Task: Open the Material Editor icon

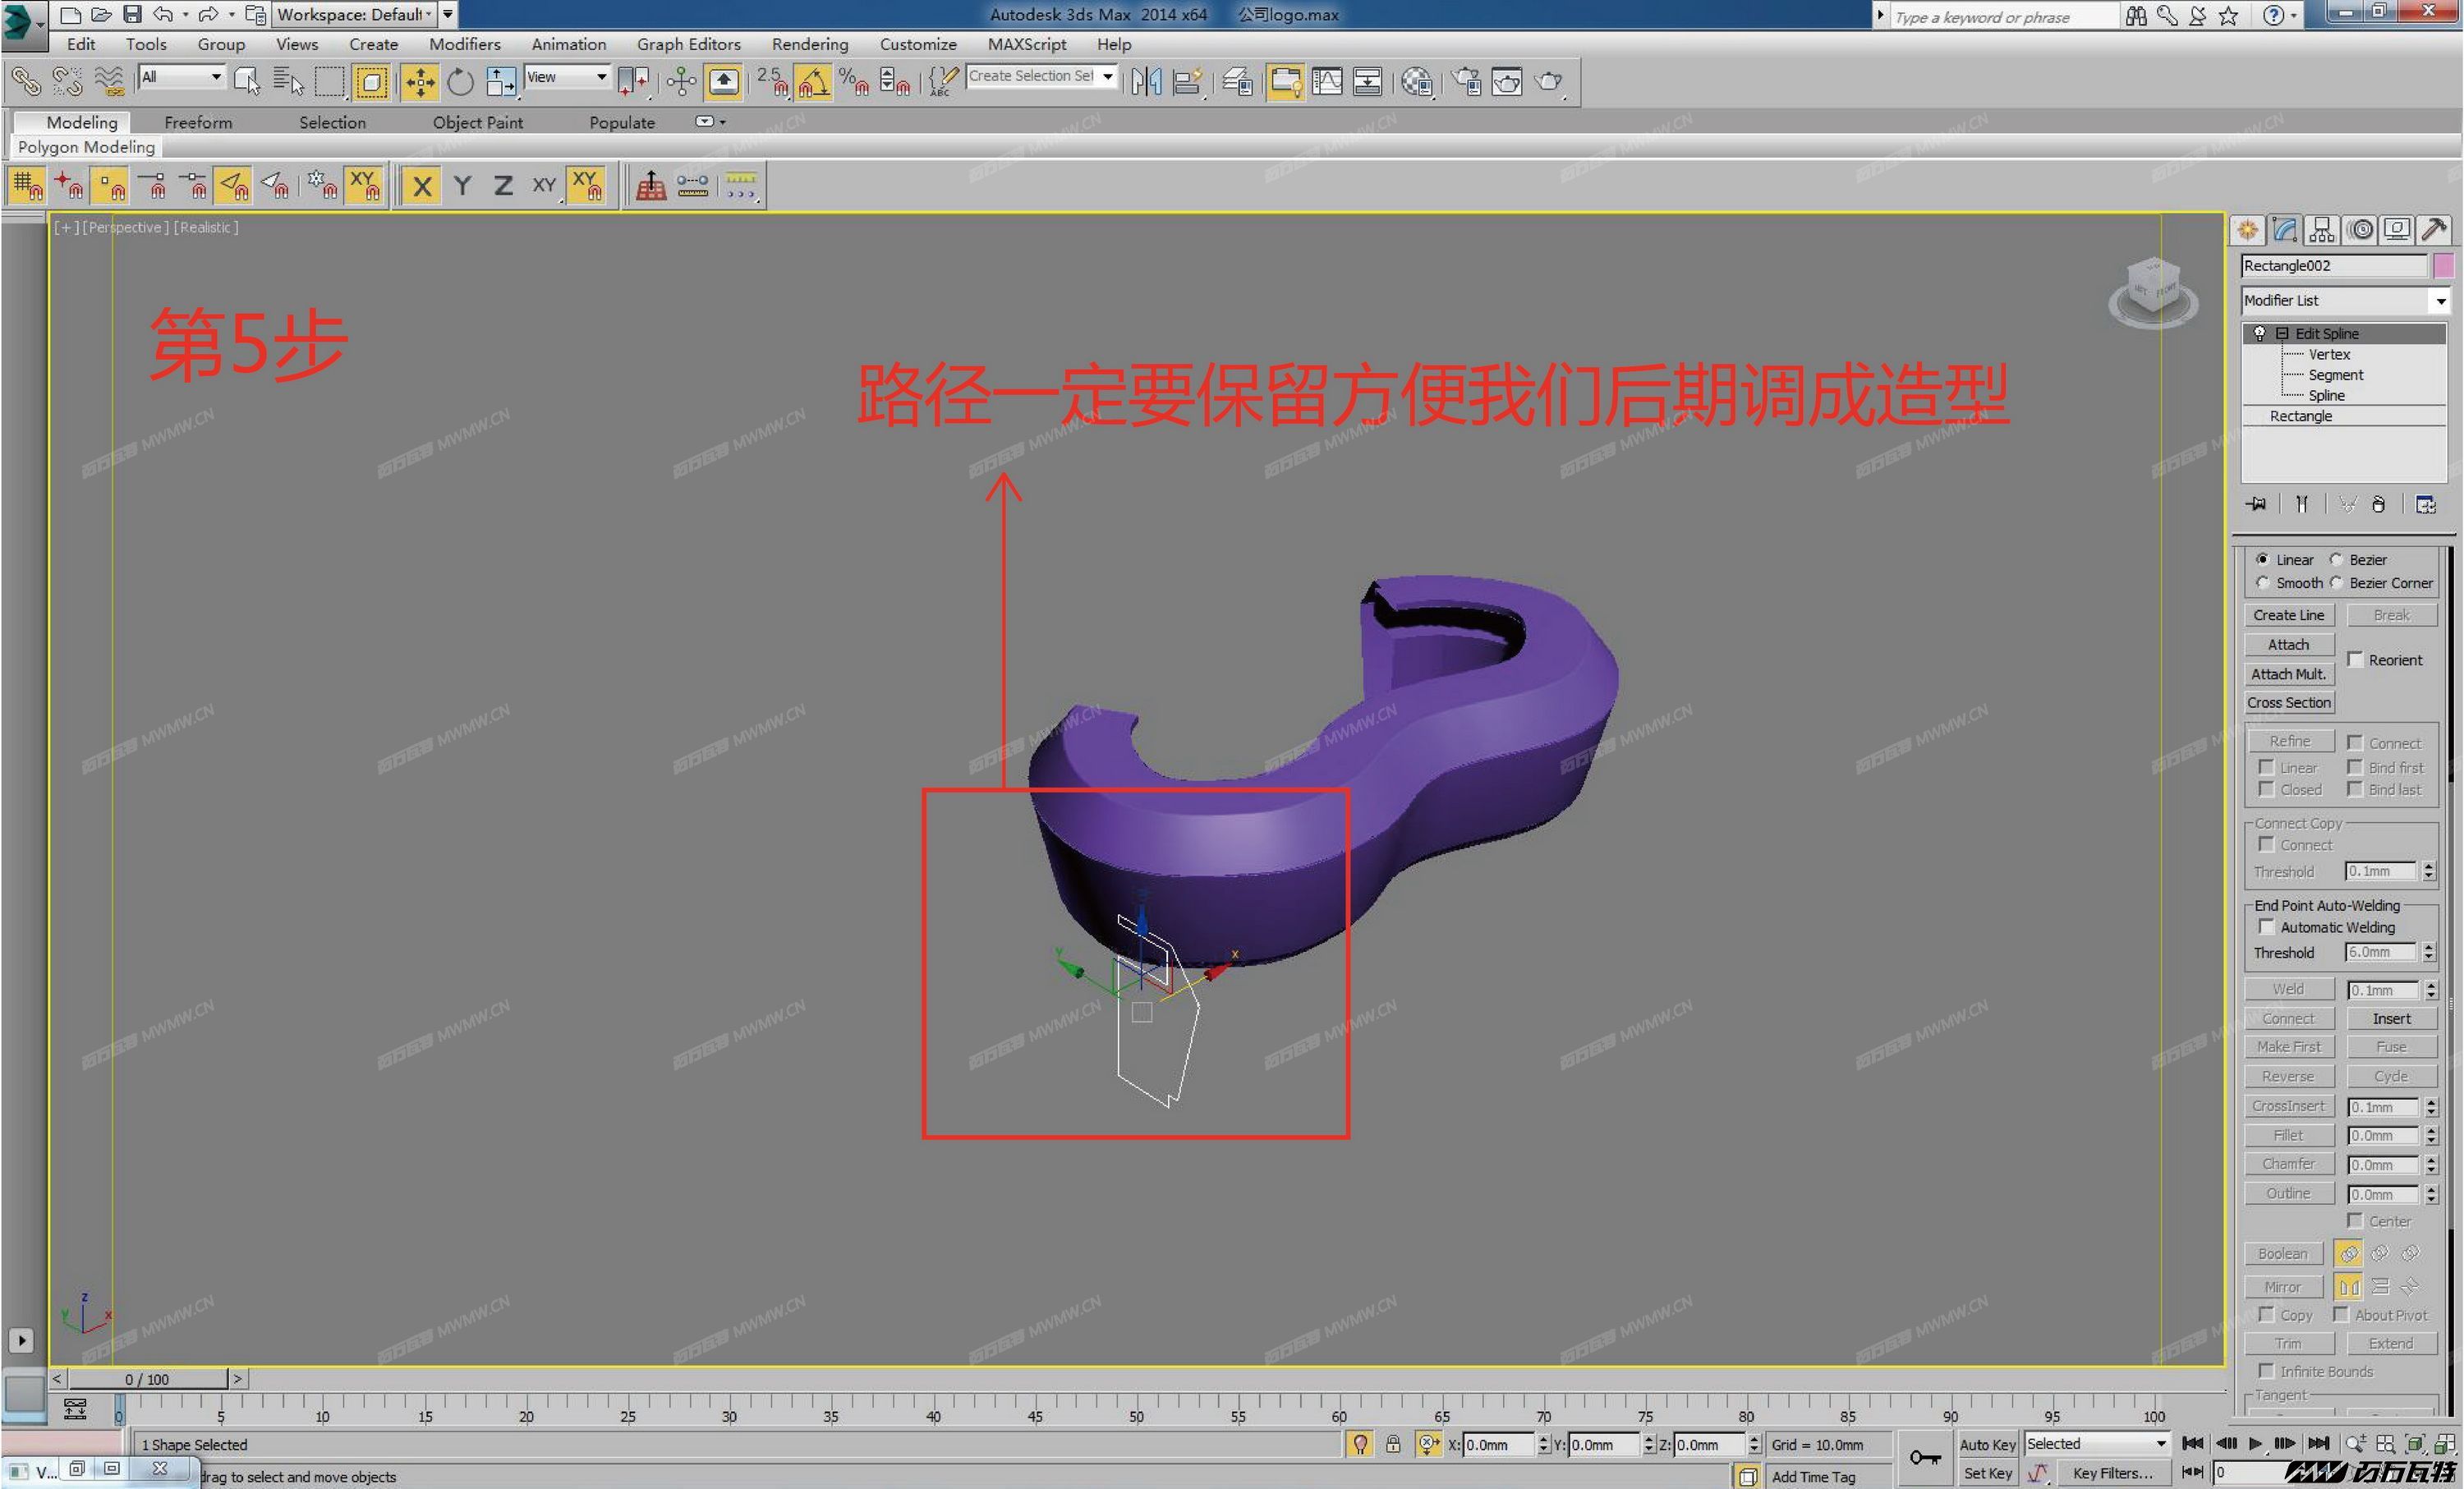Action: (x=1416, y=81)
